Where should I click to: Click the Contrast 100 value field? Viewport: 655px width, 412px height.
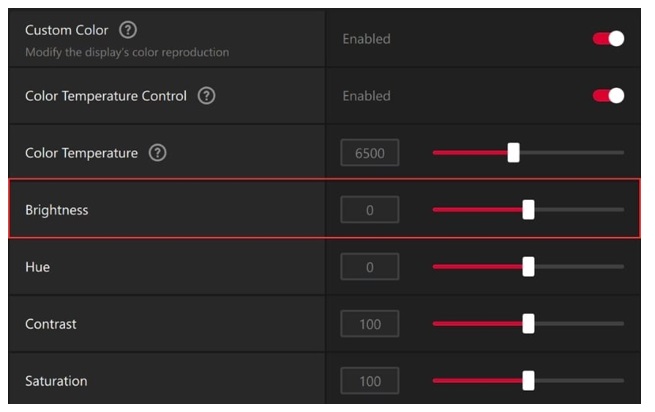(369, 324)
